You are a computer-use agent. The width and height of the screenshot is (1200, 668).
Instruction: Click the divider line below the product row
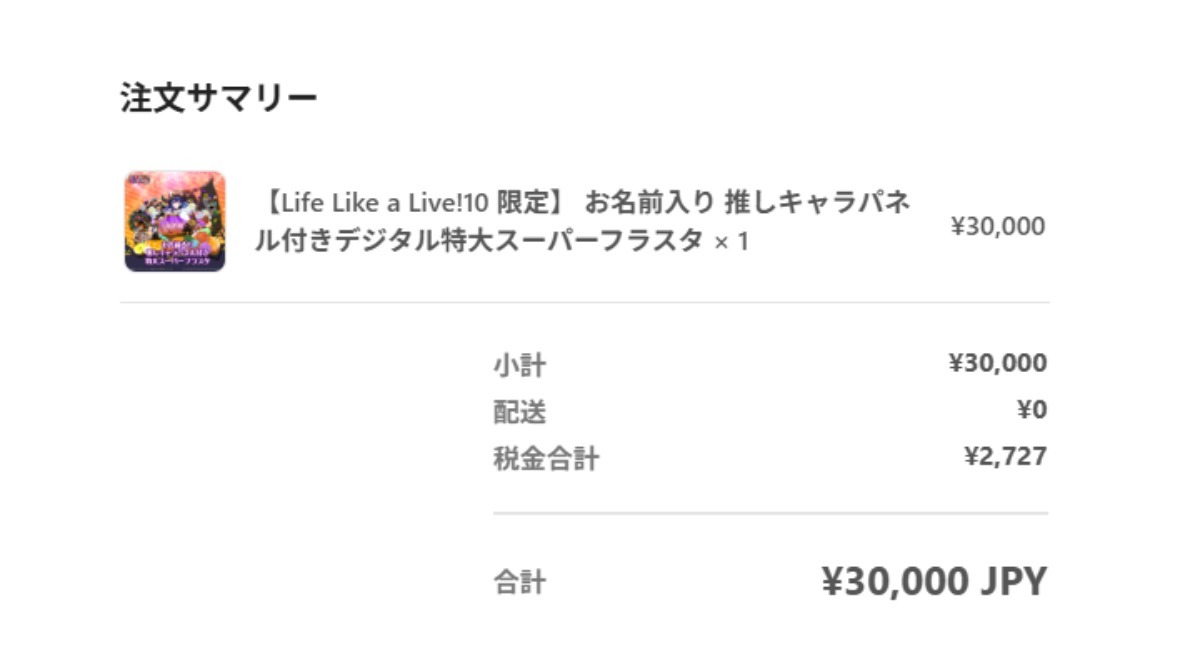click(x=585, y=302)
